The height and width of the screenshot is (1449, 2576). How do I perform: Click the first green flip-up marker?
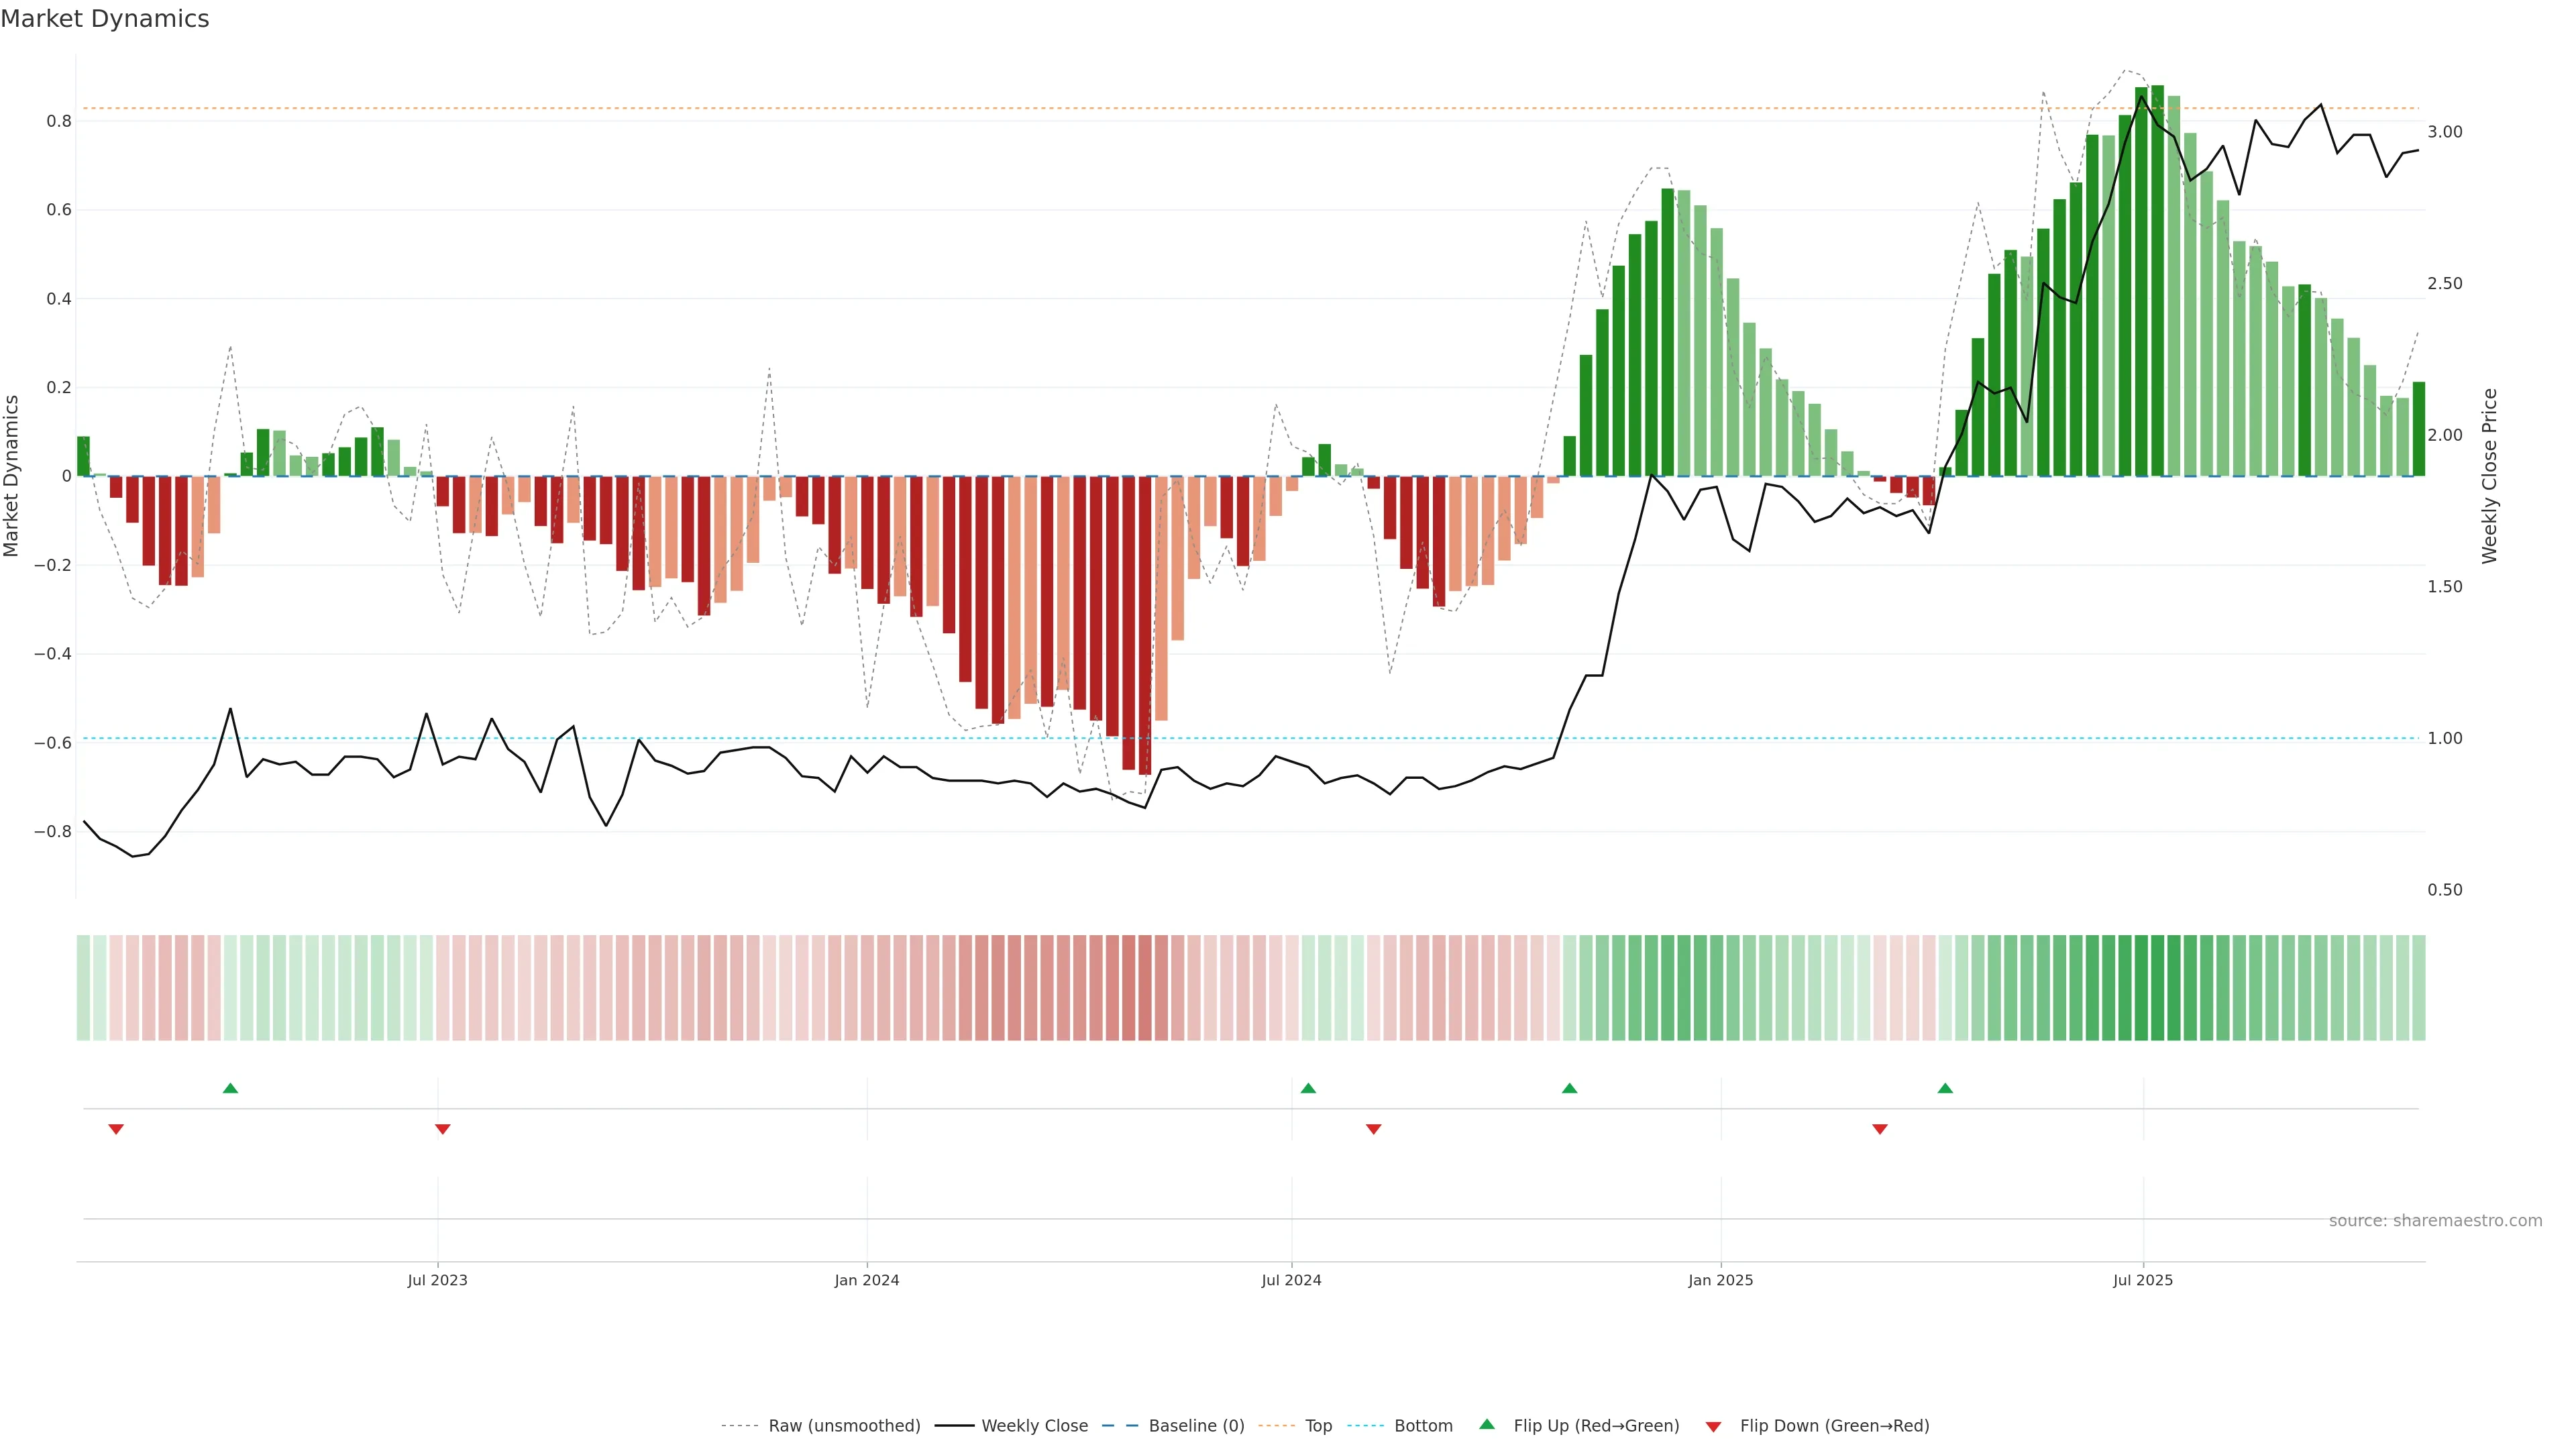tap(230, 1088)
